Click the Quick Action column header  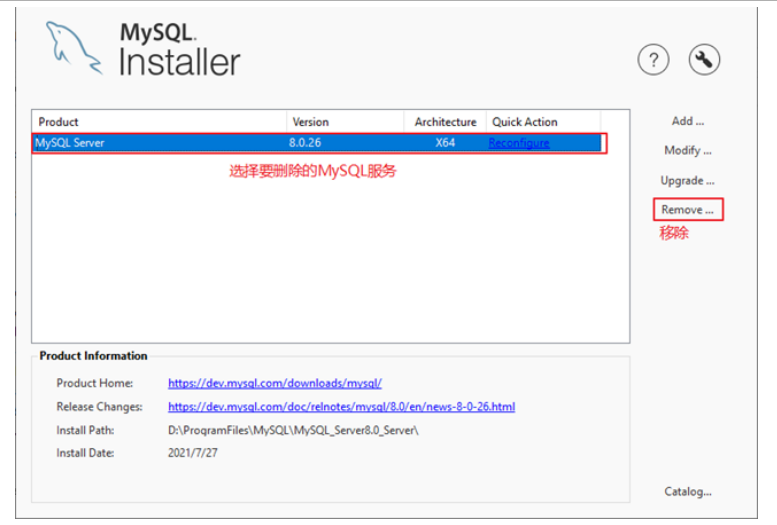543,122
